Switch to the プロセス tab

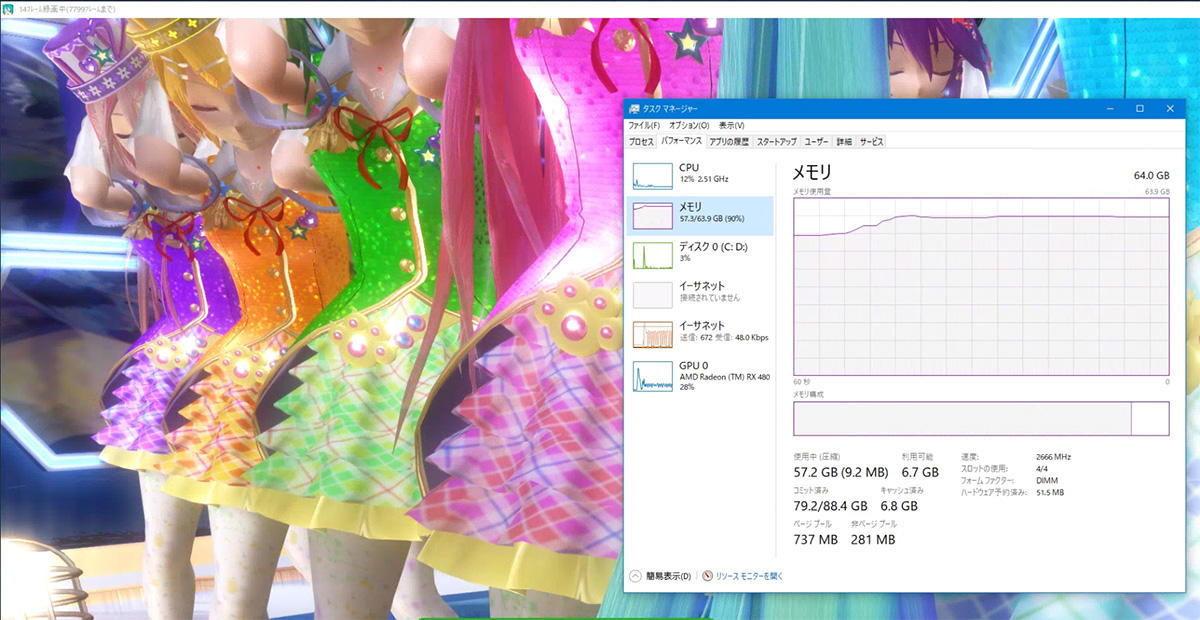point(641,142)
